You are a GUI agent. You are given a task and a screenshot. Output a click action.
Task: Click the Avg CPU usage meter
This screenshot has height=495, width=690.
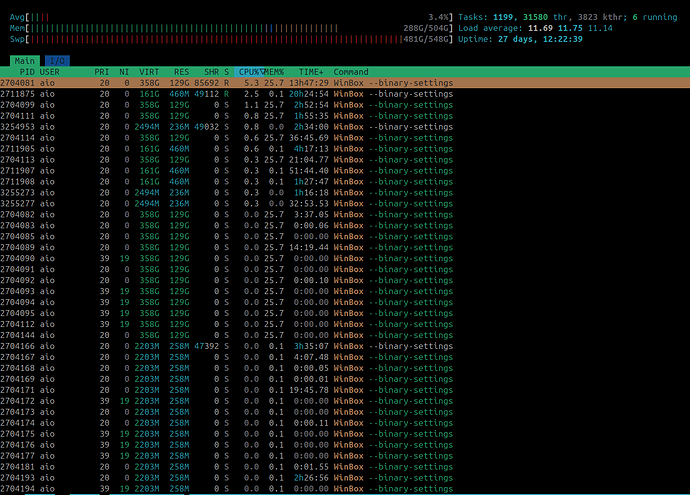(231, 17)
